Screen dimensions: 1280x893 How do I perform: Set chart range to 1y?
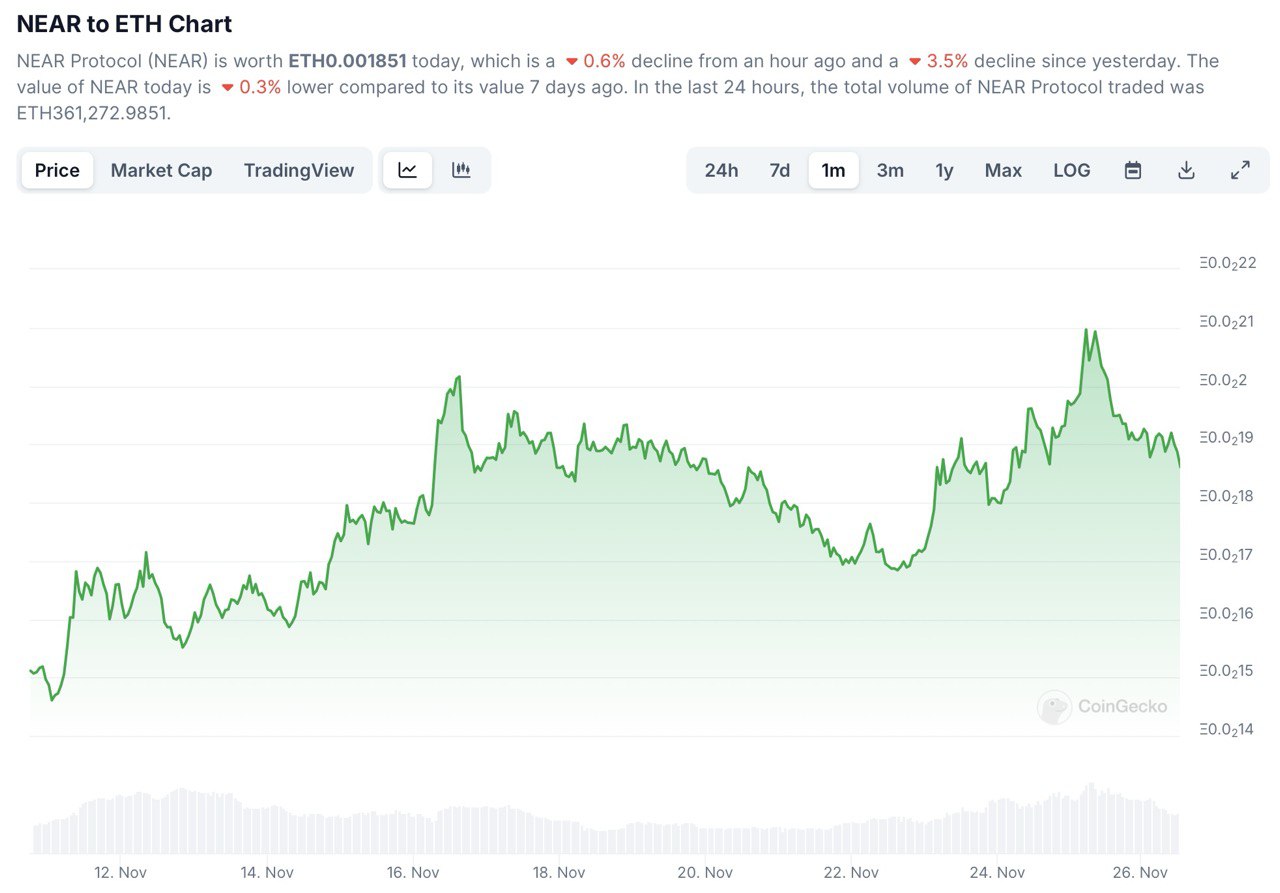pyautogui.click(x=944, y=170)
